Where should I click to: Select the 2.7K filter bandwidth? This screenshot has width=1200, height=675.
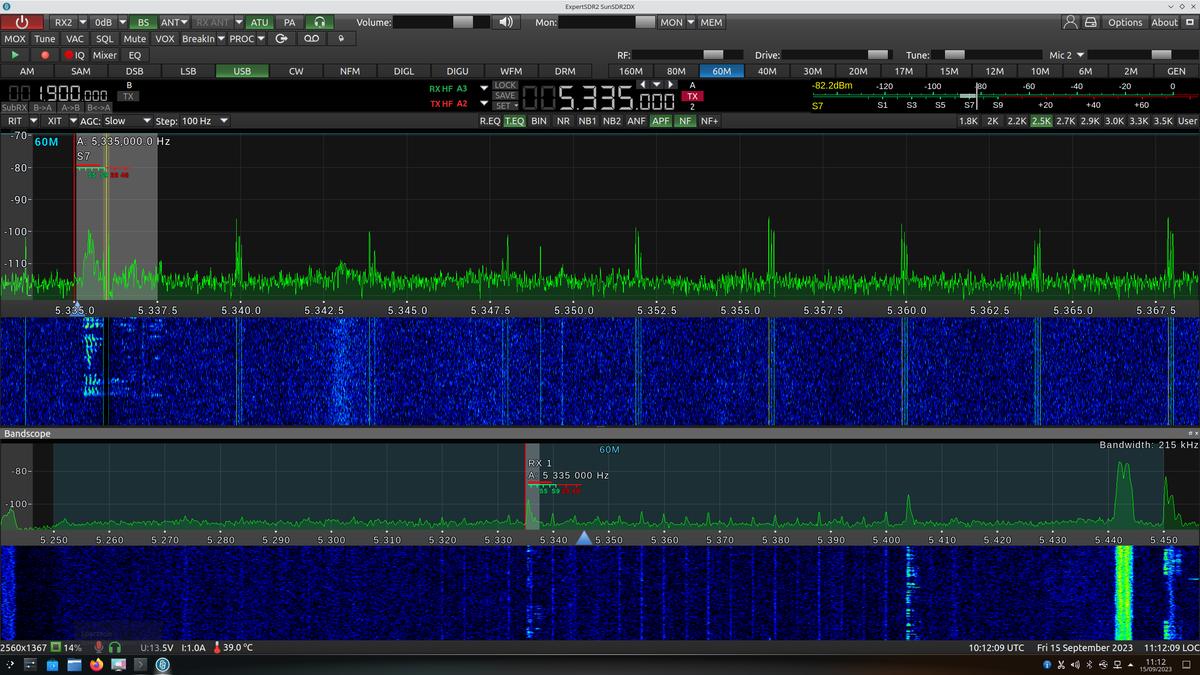1065,121
